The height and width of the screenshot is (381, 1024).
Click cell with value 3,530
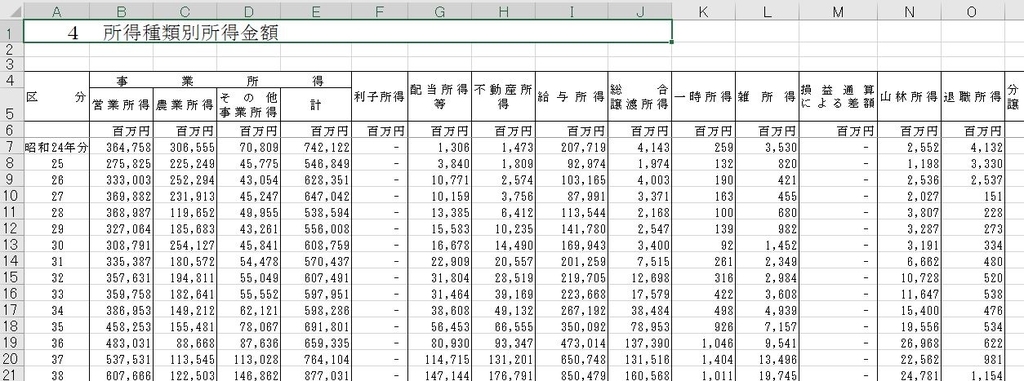[767, 146]
